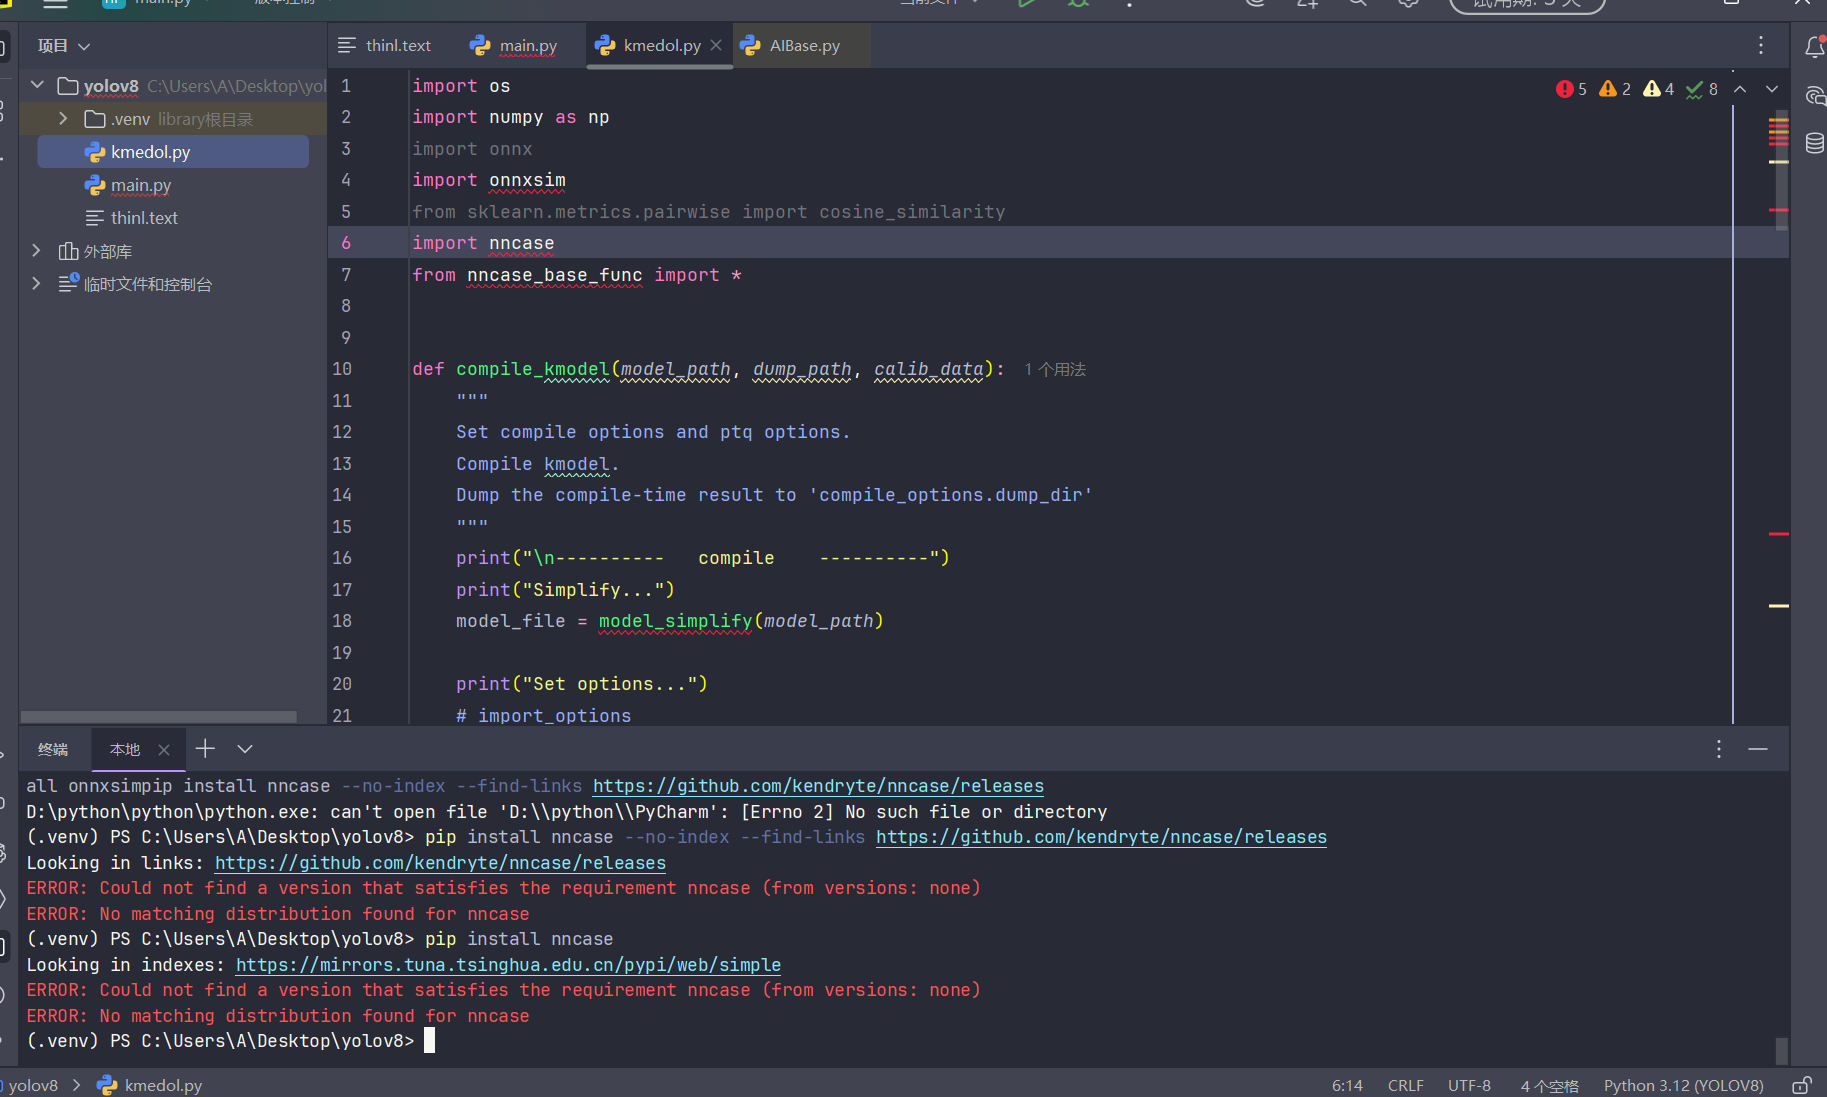Change UTF-8 file encoding setting

tap(1469, 1085)
